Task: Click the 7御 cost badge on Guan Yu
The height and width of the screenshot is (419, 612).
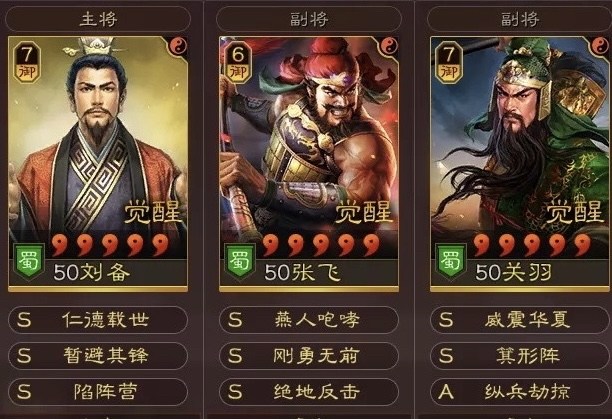Action: click(449, 62)
